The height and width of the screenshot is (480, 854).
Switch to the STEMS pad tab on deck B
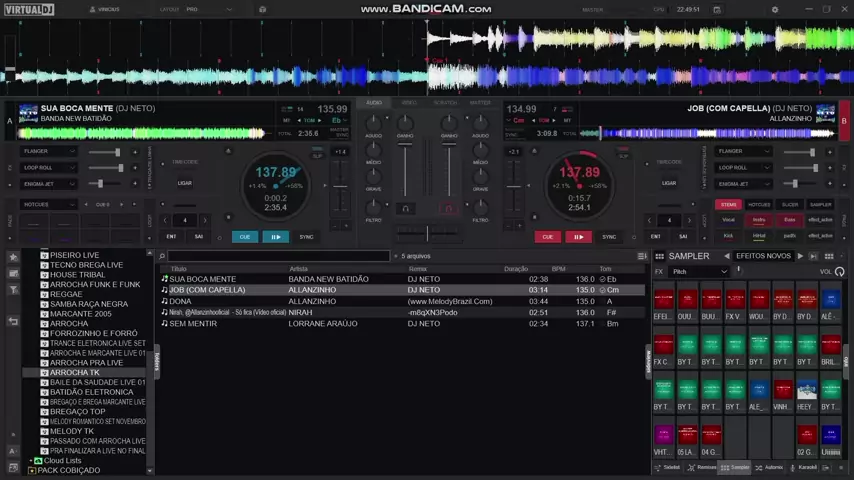pos(729,204)
